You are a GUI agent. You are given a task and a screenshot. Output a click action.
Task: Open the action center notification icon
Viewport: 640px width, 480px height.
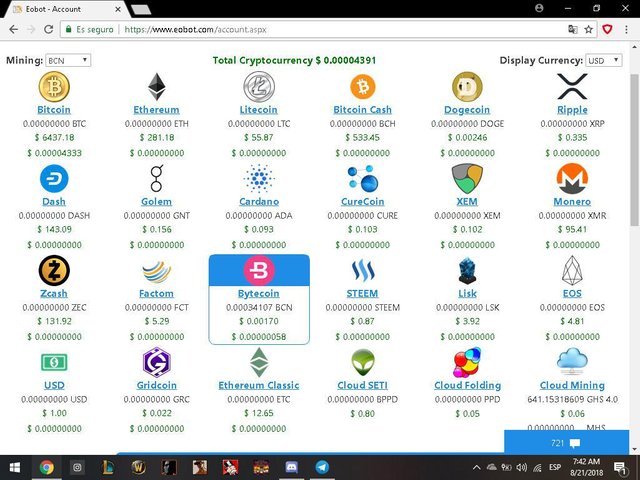point(620,468)
